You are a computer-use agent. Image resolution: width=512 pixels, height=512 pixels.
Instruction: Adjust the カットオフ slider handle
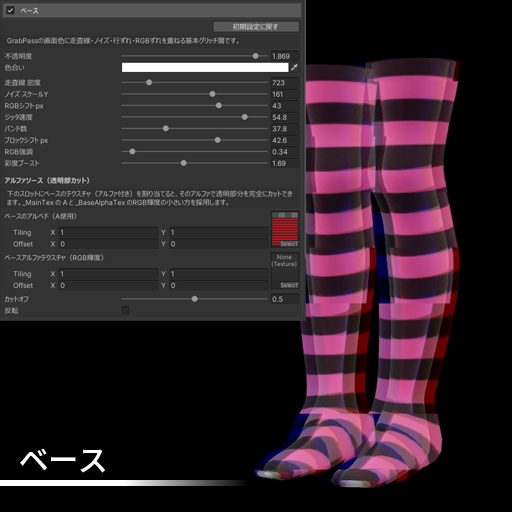click(195, 299)
